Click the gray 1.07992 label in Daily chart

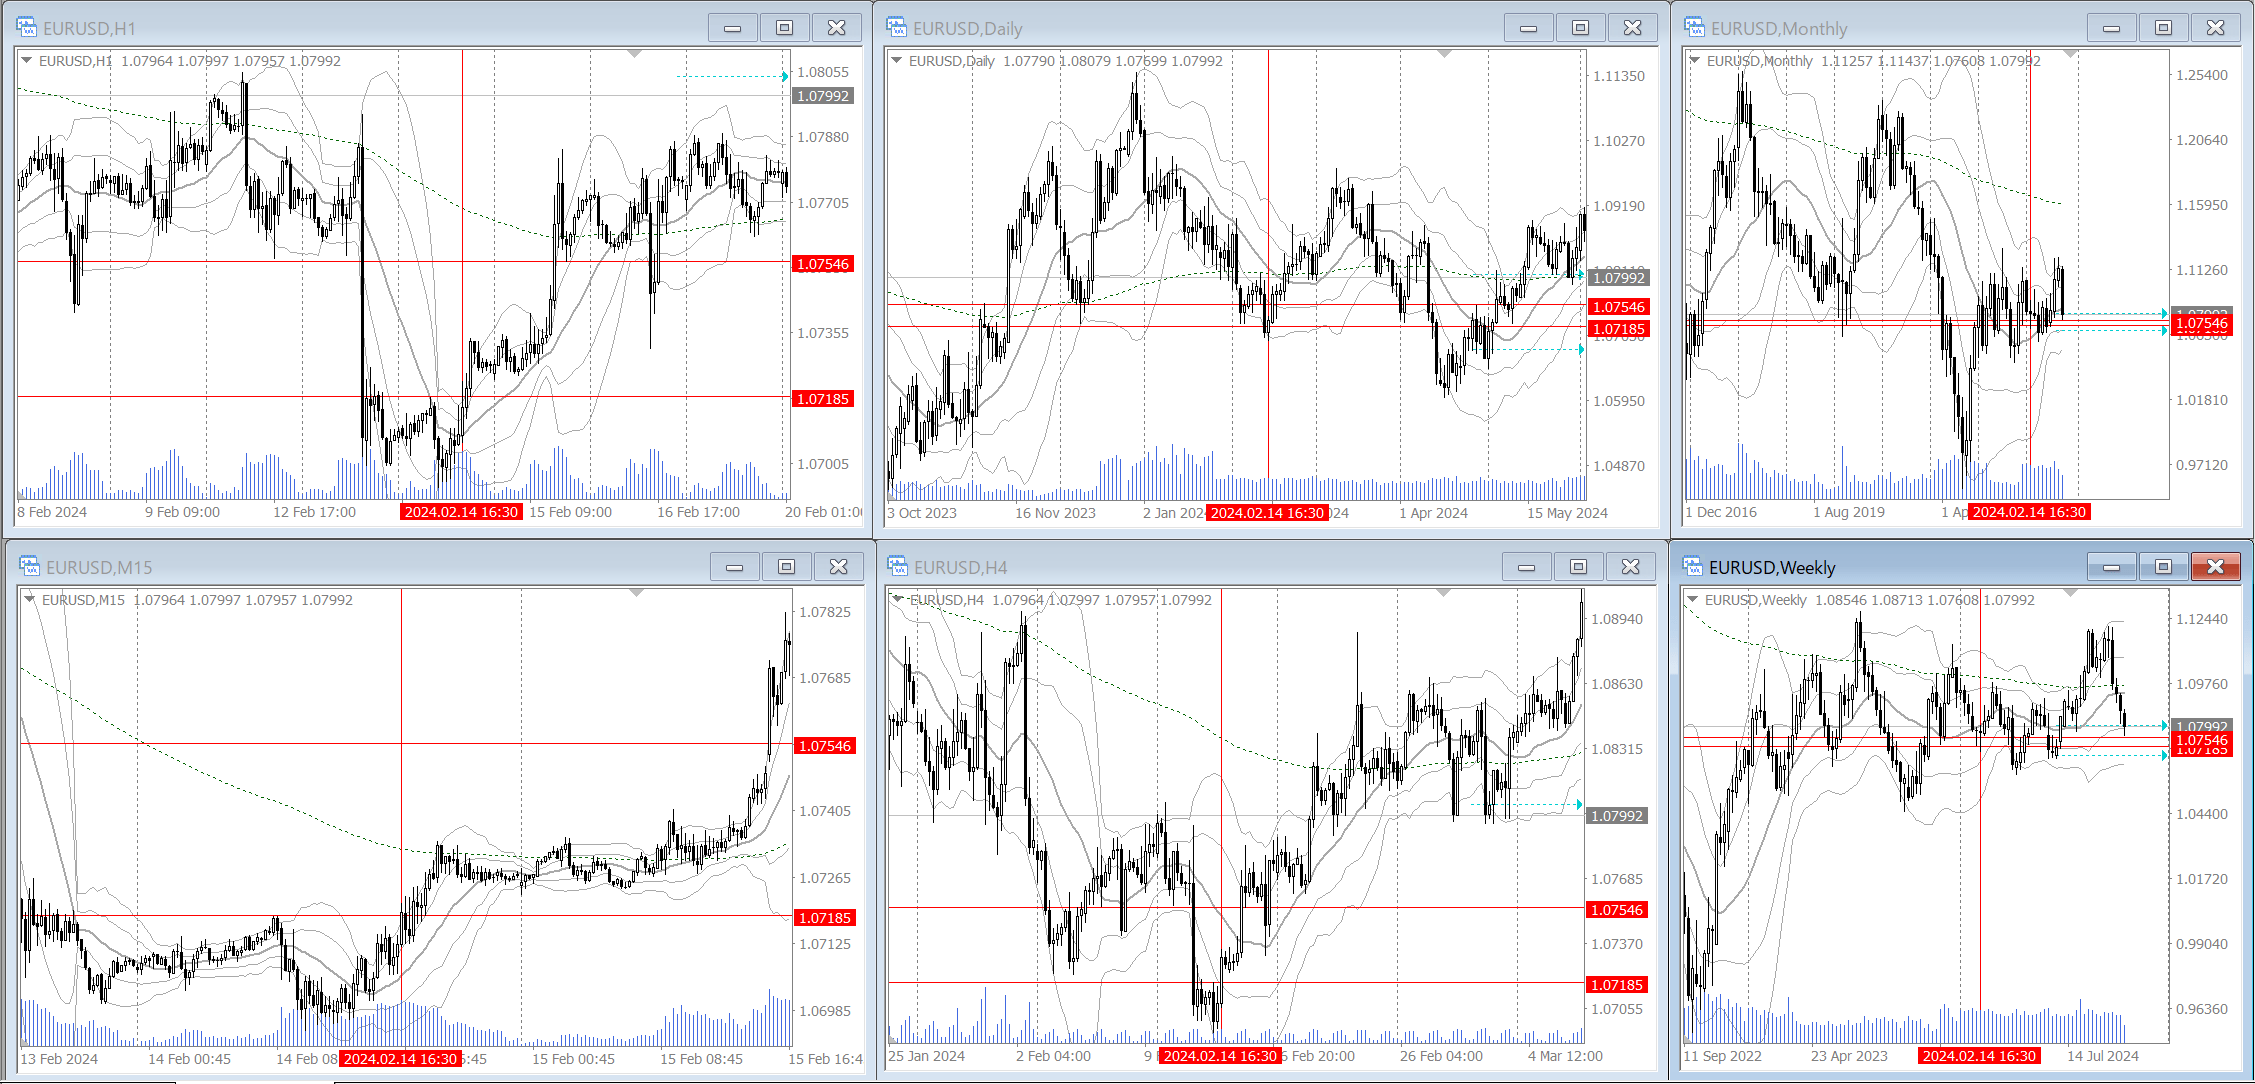click(1619, 278)
